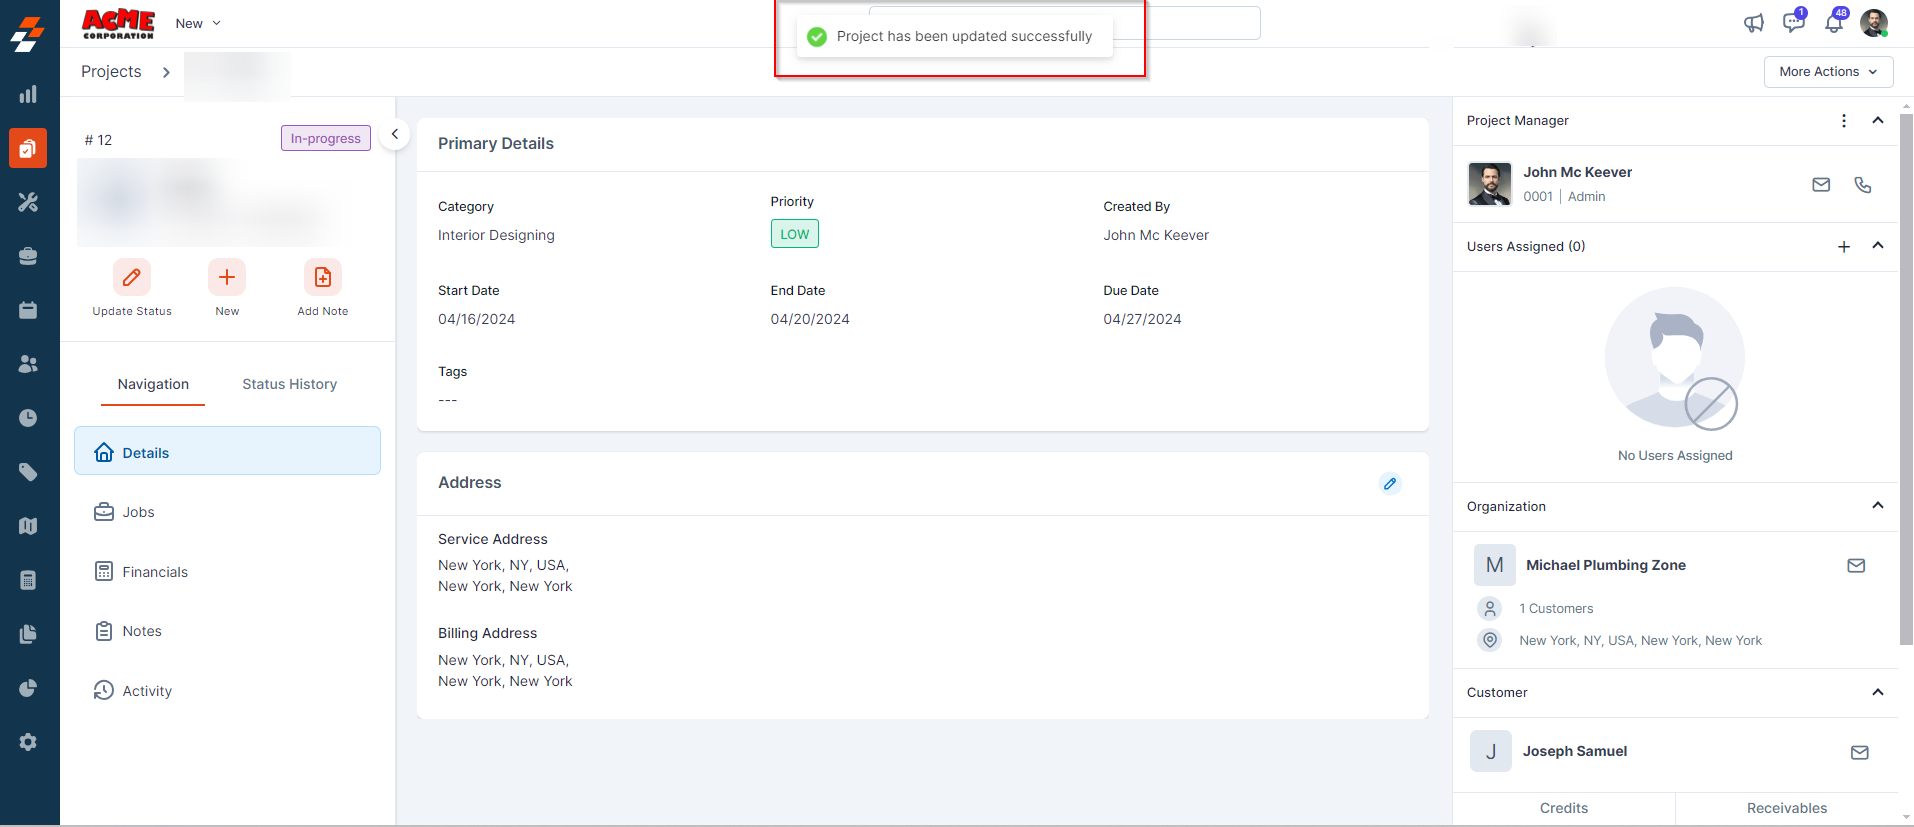Viewport: 1914px width, 827px height.
Task: Open the Receivables tab under Customer
Action: pyautogui.click(x=1786, y=808)
